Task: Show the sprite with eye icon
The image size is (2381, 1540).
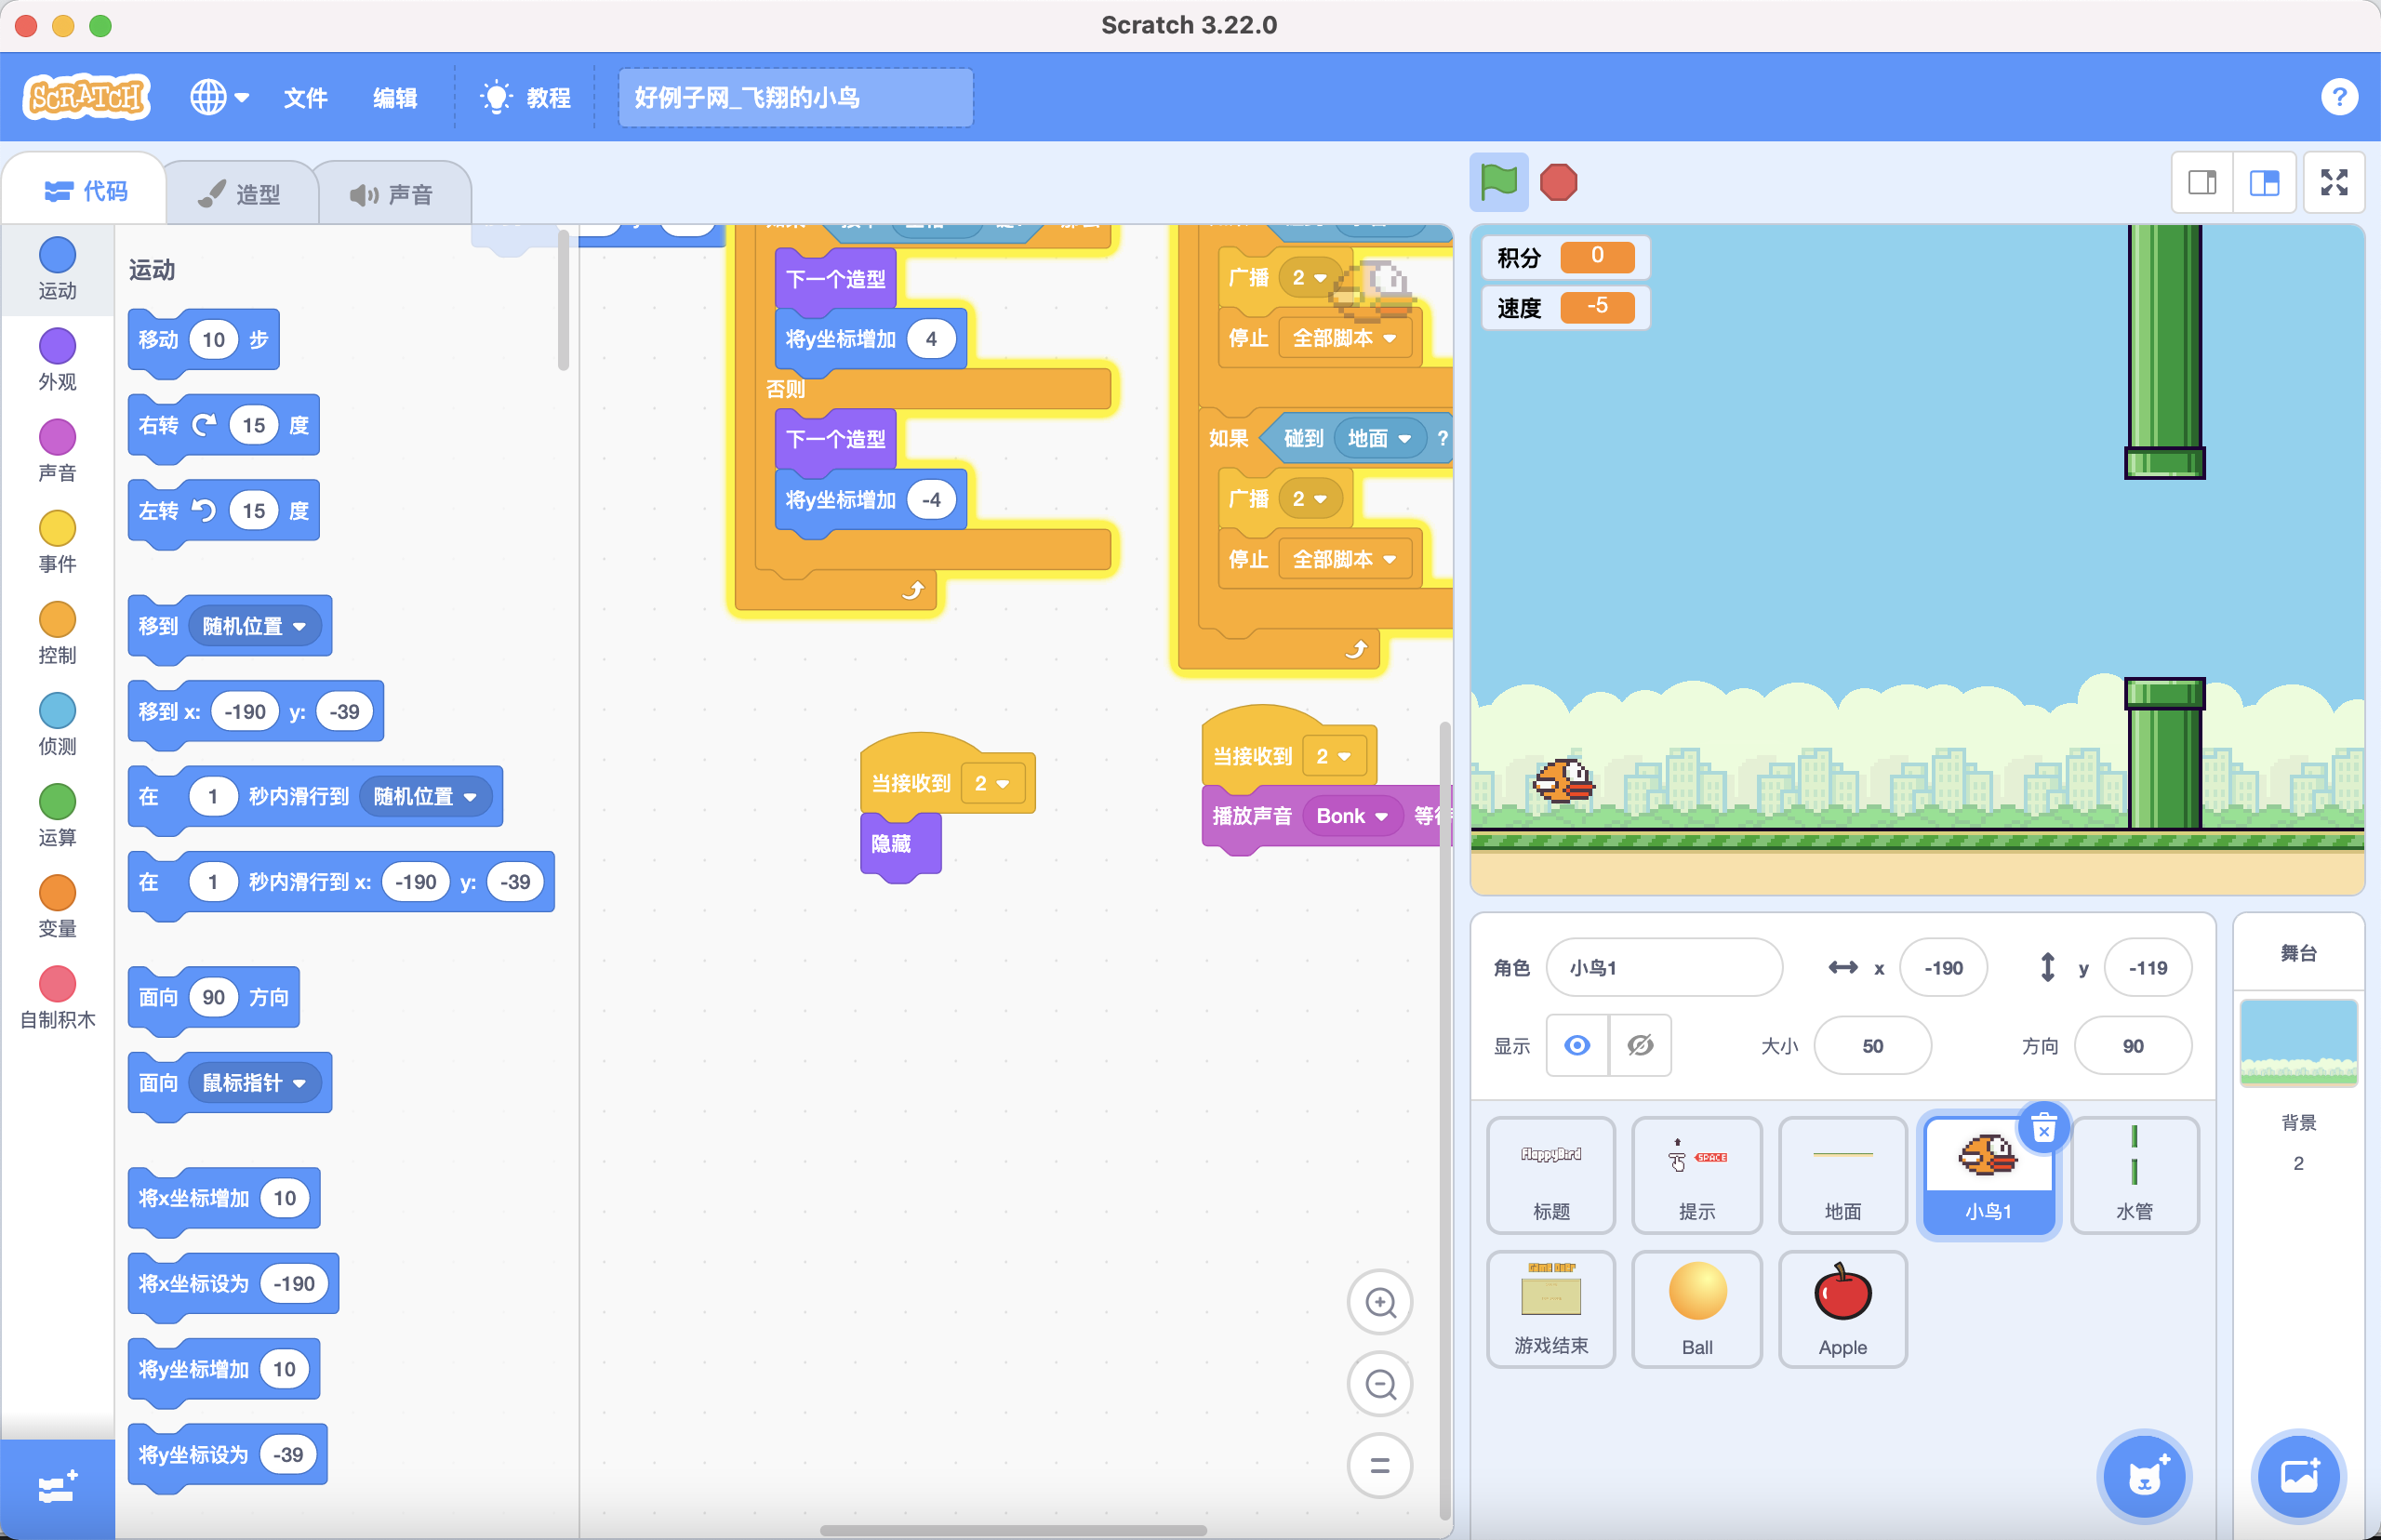Action: coord(1577,1045)
